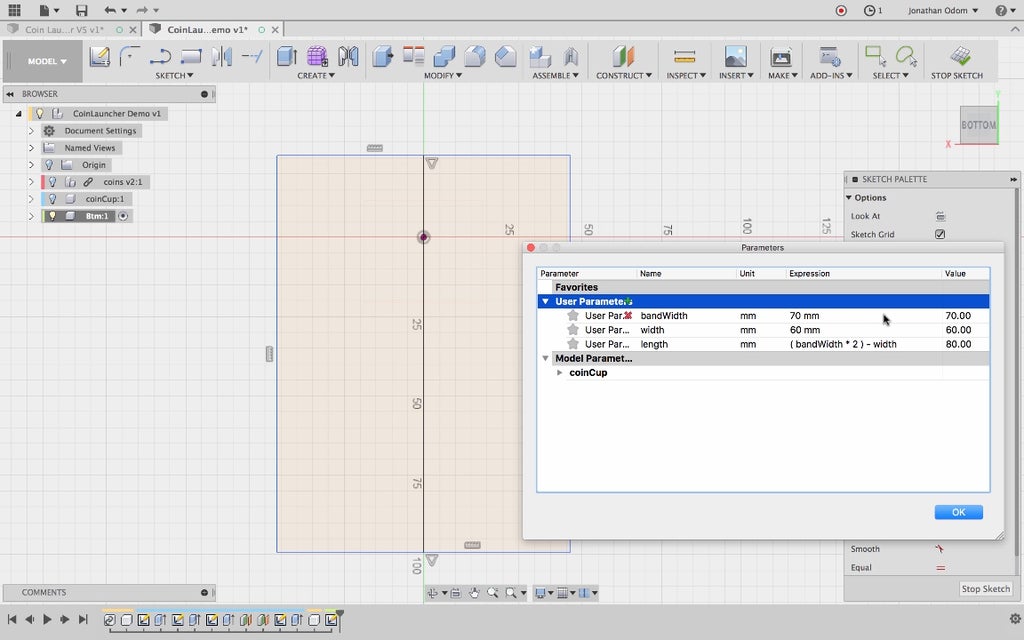The width and height of the screenshot is (1024, 640).
Task: Toggle the Sketch Grid checkbox
Action: [x=940, y=234]
